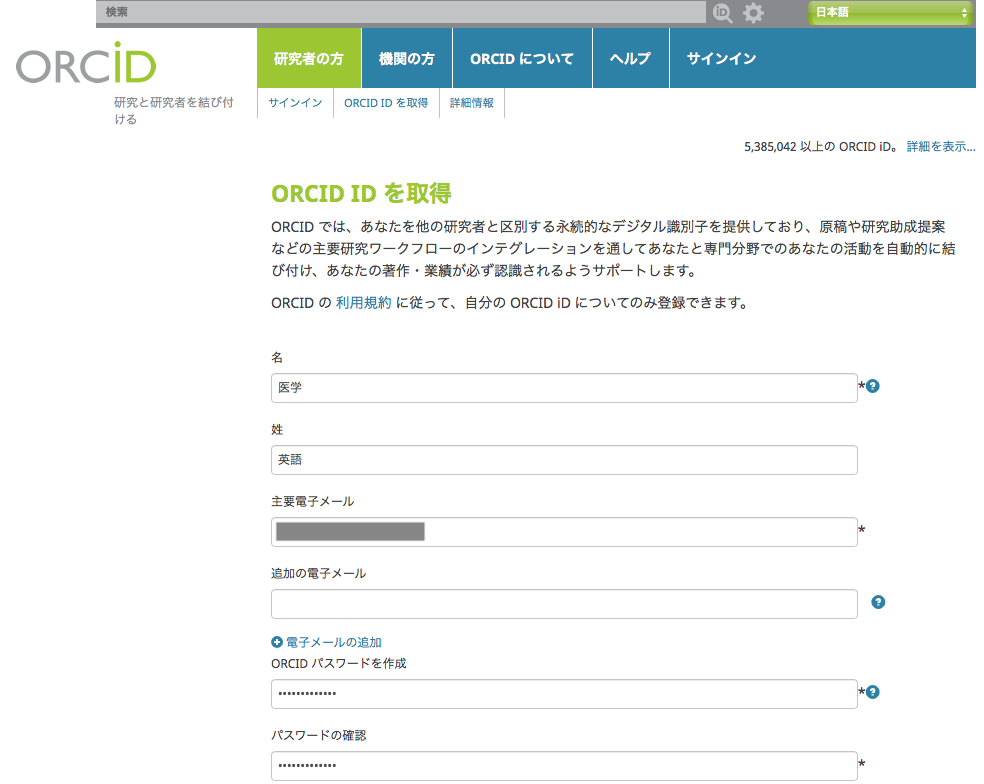Click the 電子メールの追加 link
The height and width of the screenshot is (784, 984).
[334, 642]
